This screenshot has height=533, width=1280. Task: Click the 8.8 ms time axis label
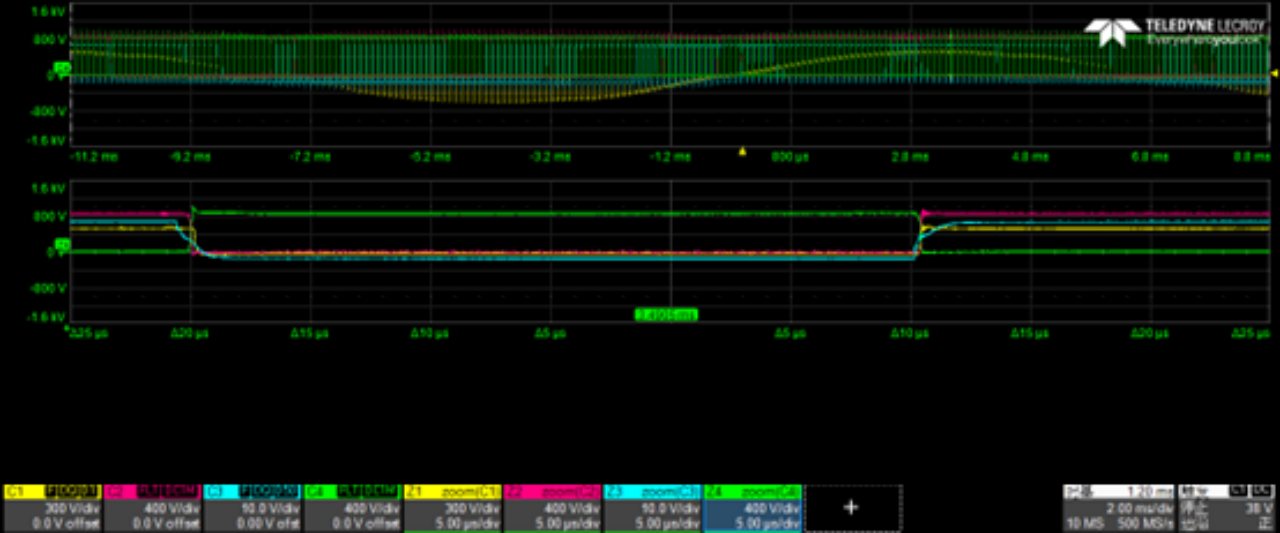[1251, 157]
